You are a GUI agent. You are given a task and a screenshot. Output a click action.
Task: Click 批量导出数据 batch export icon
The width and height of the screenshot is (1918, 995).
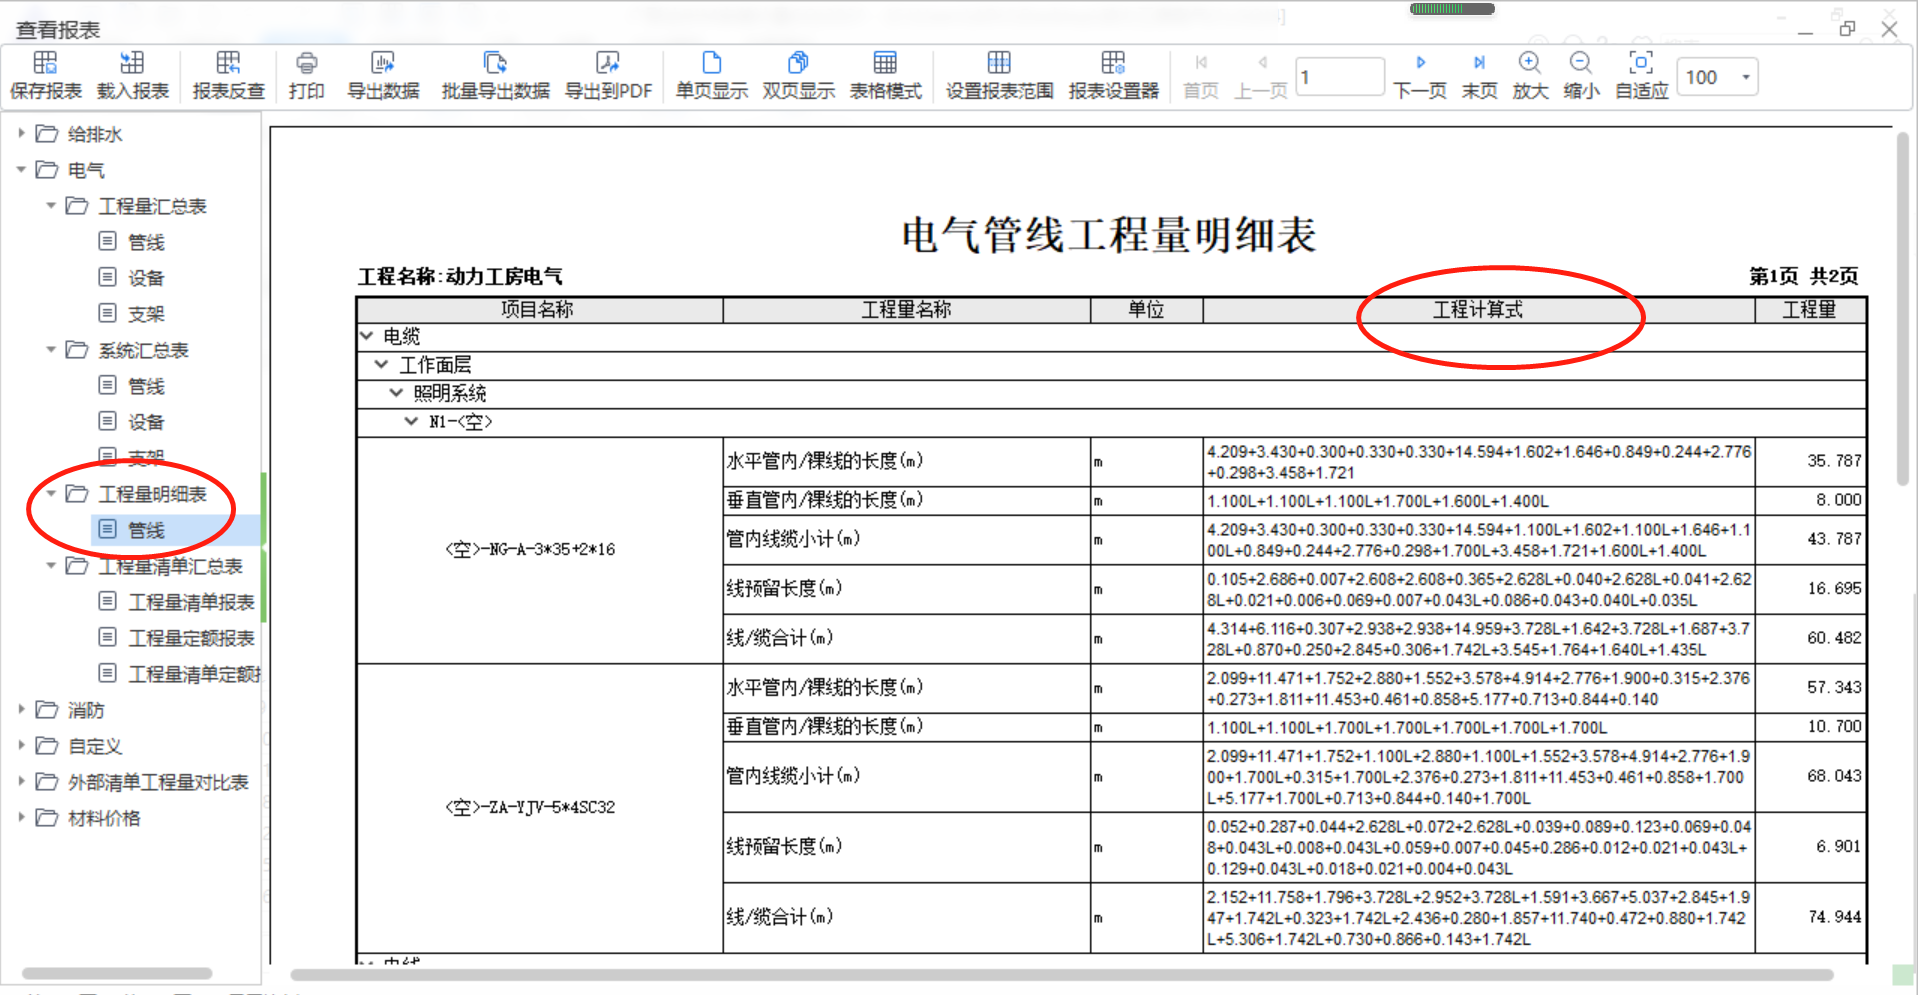coord(496,63)
